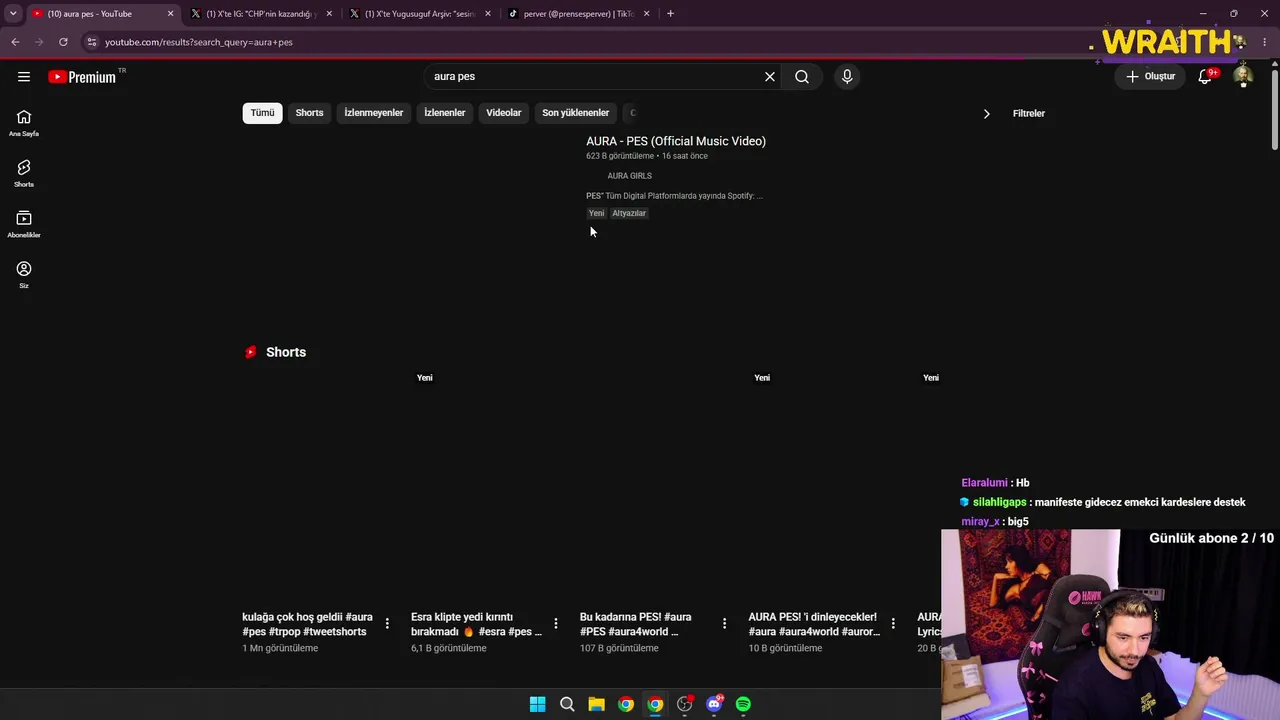Screen dimensions: 1280x720
Task: Open Spotify from the taskbar
Action: pyautogui.click(x=743, y=704)
